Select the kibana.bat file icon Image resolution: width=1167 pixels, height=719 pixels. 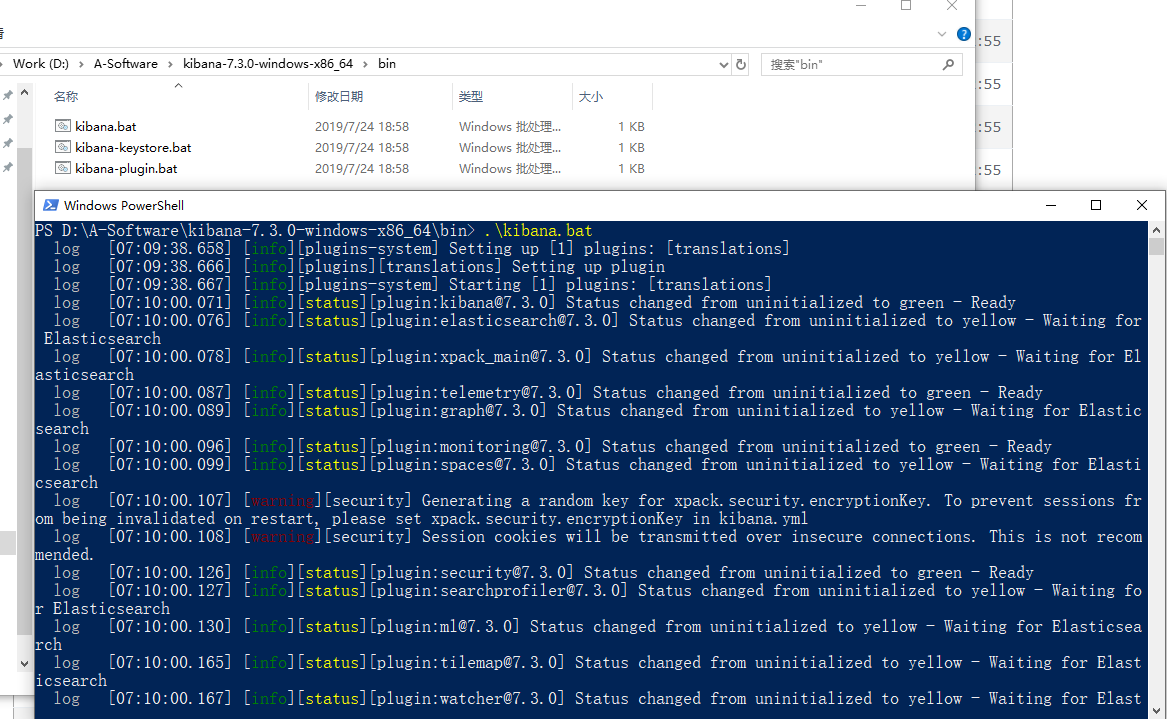[x=63, y=127]
